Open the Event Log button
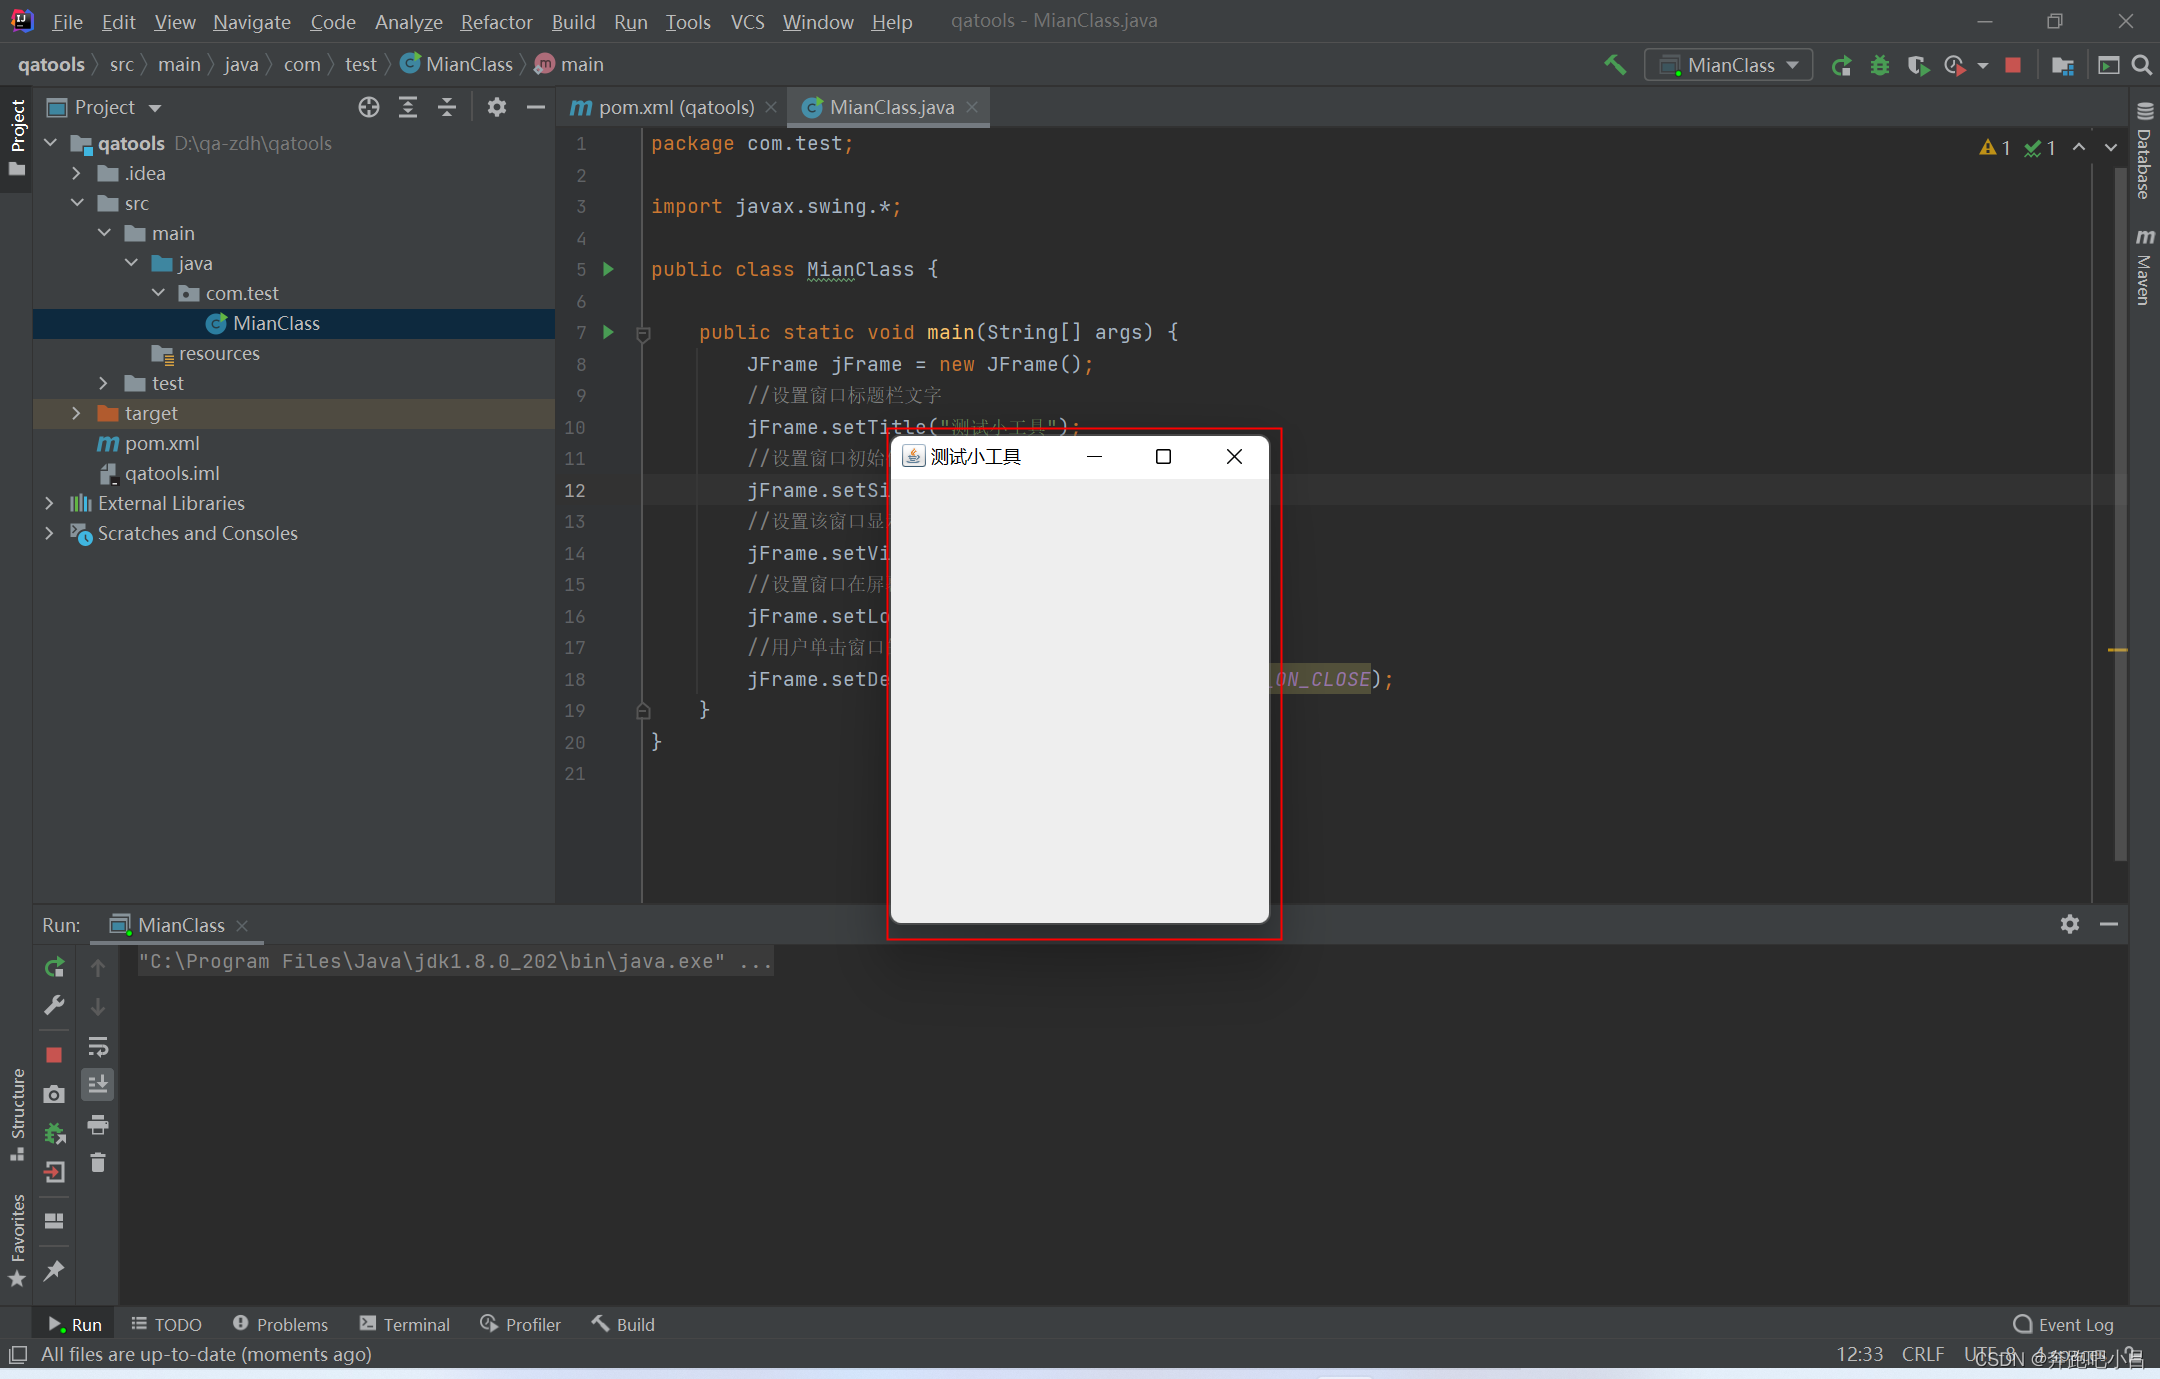Screen dimensions: 2160x1379 tap(2063, 1324)
